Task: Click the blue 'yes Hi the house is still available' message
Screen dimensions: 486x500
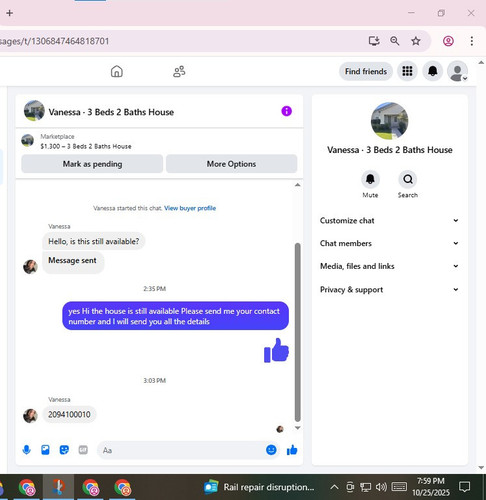Action: point(175,316)
